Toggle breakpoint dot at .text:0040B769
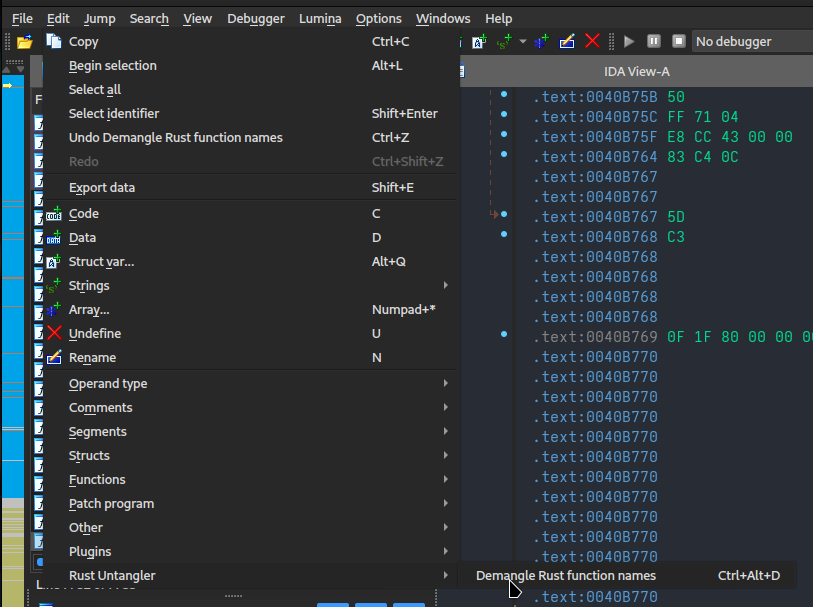This screenshot has height=607, width=813. click(504, 334)
